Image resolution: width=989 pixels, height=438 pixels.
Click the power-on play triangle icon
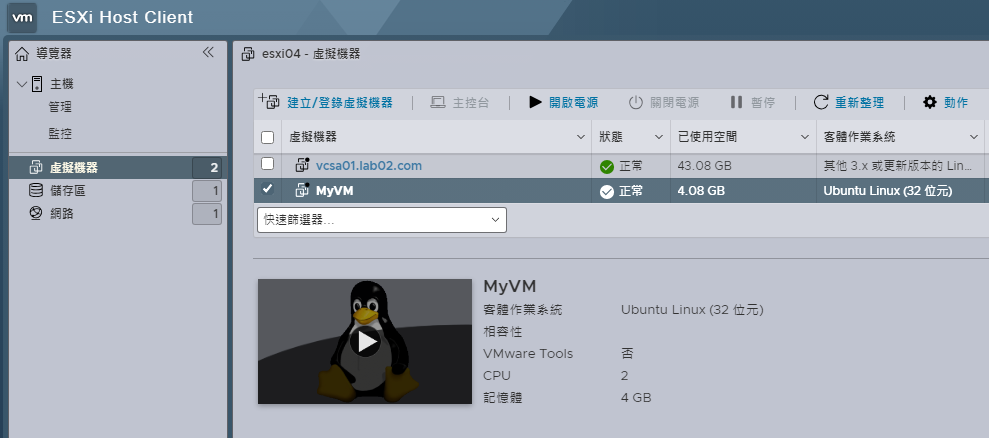(x=535, y=102)
